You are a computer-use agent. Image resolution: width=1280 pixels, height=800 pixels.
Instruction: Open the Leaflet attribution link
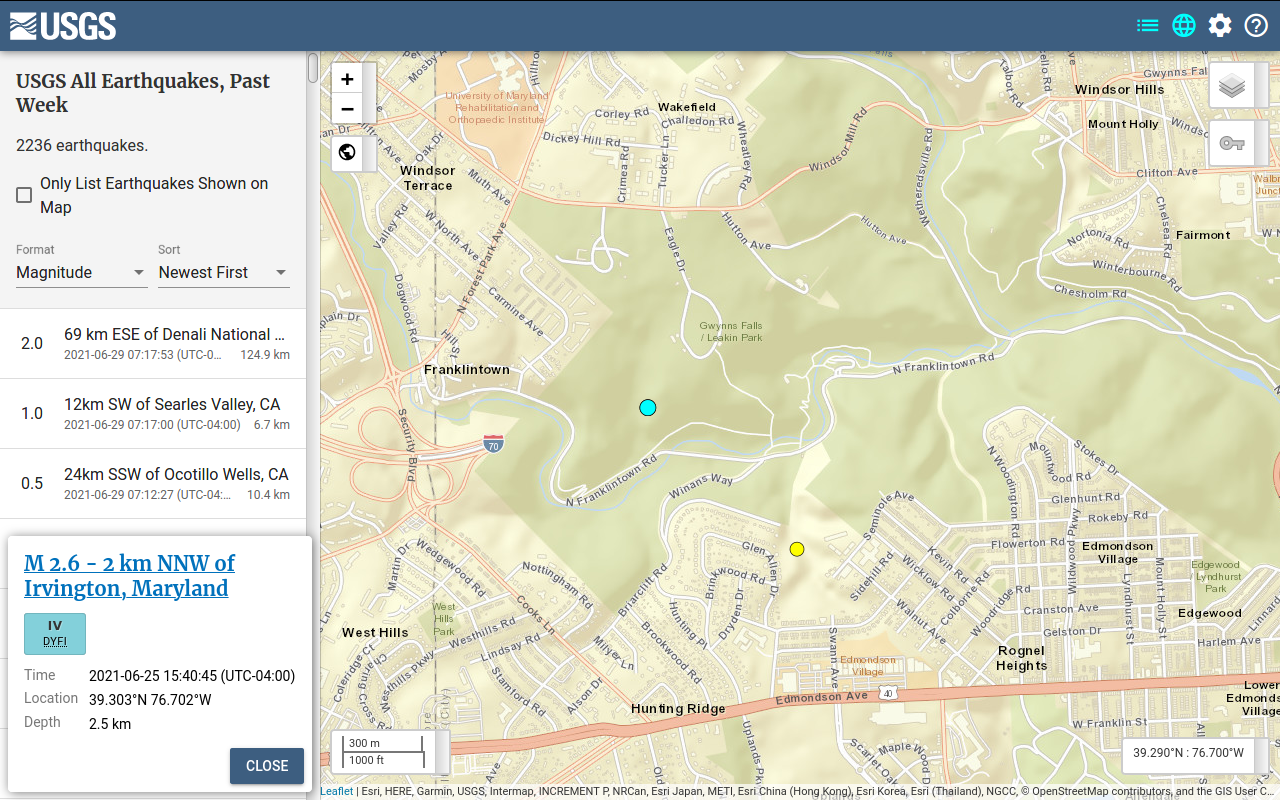click(336, 792)
